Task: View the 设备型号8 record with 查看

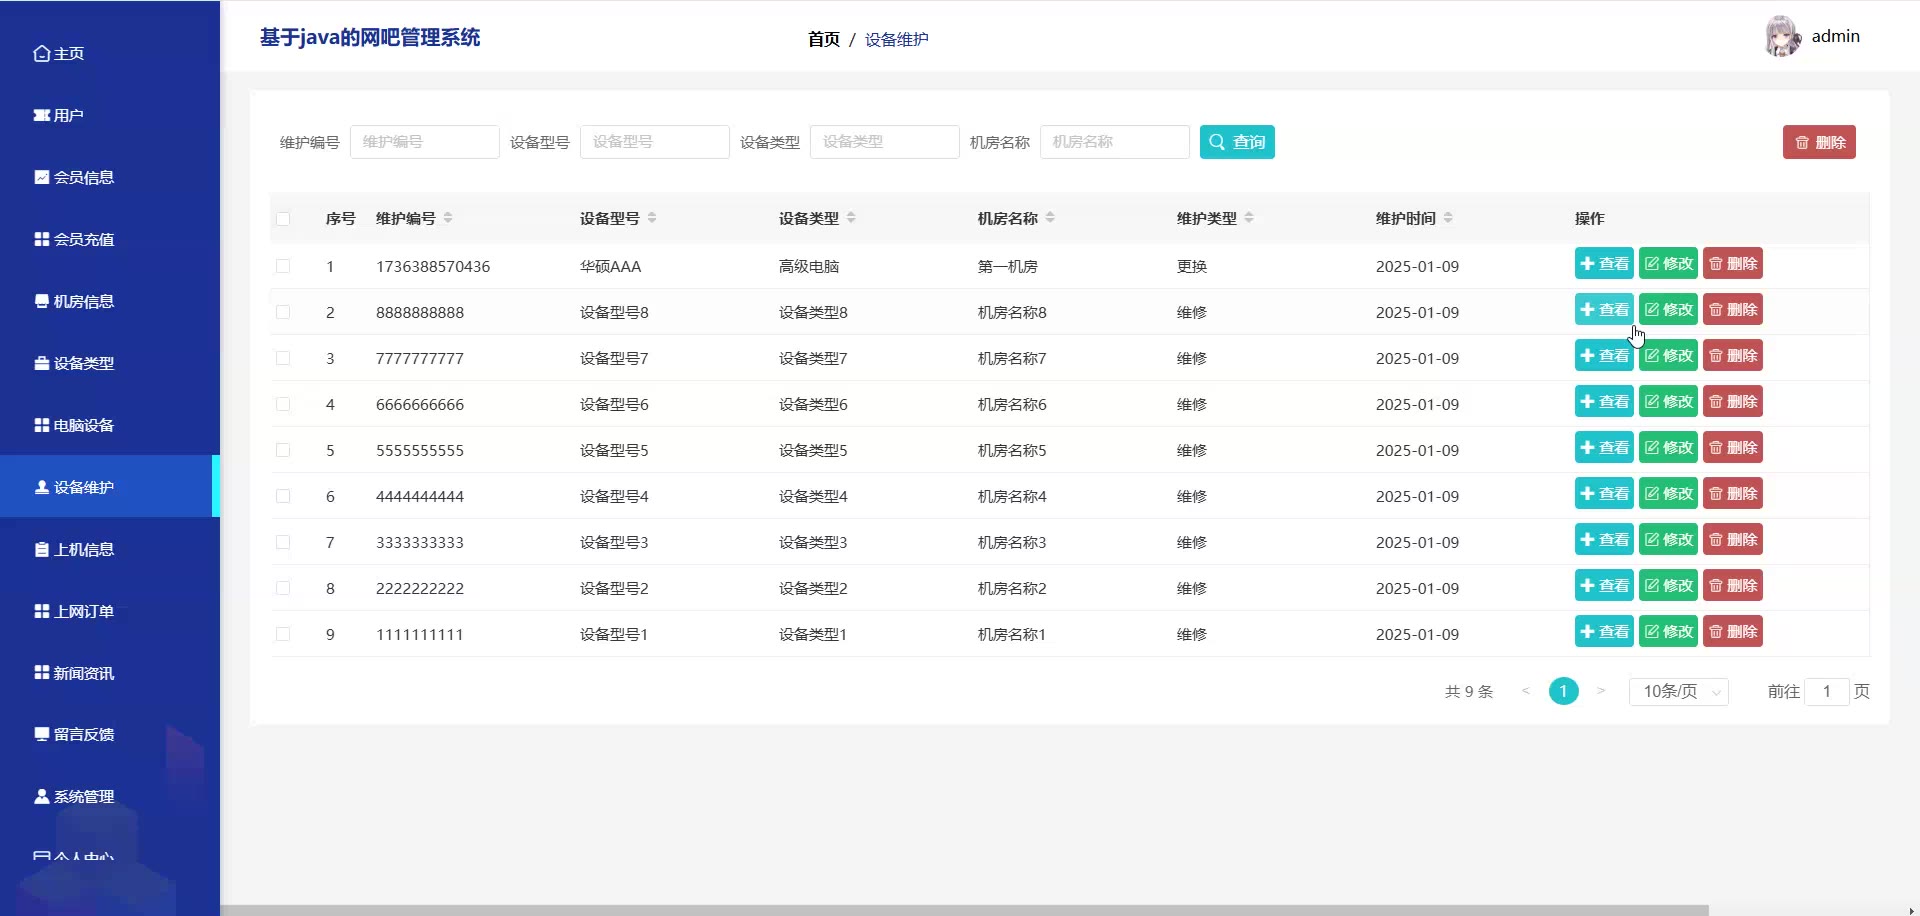Action: pos(1604,310)
